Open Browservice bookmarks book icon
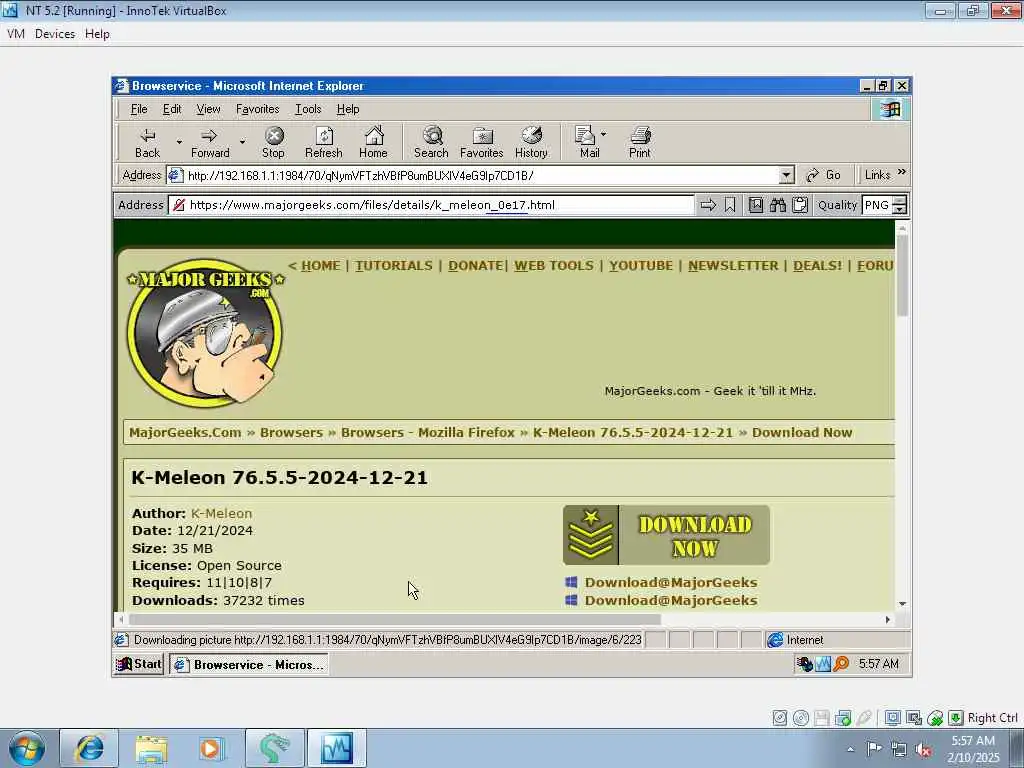Image resolution: width=1024 pixels, height=768 pixels. pos(756,205)
